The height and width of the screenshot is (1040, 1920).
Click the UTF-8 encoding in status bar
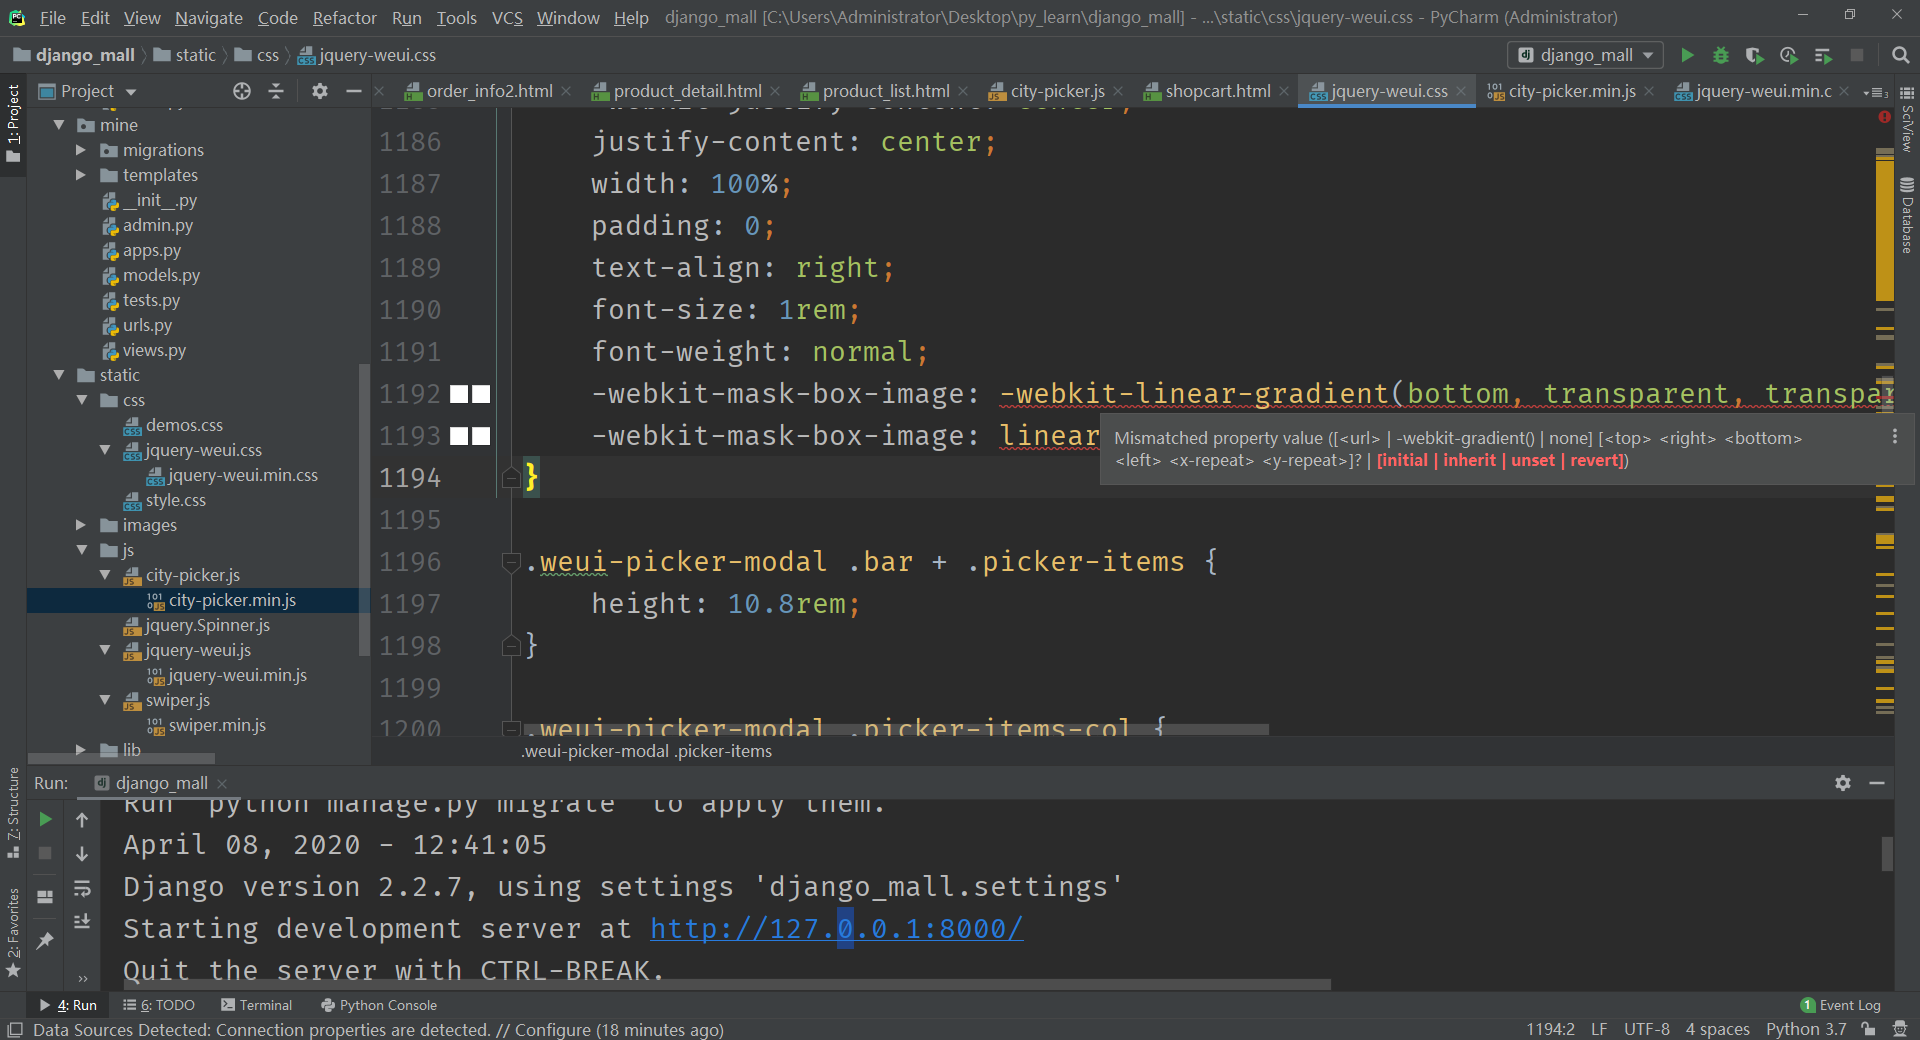[x=1647, y=1029]
